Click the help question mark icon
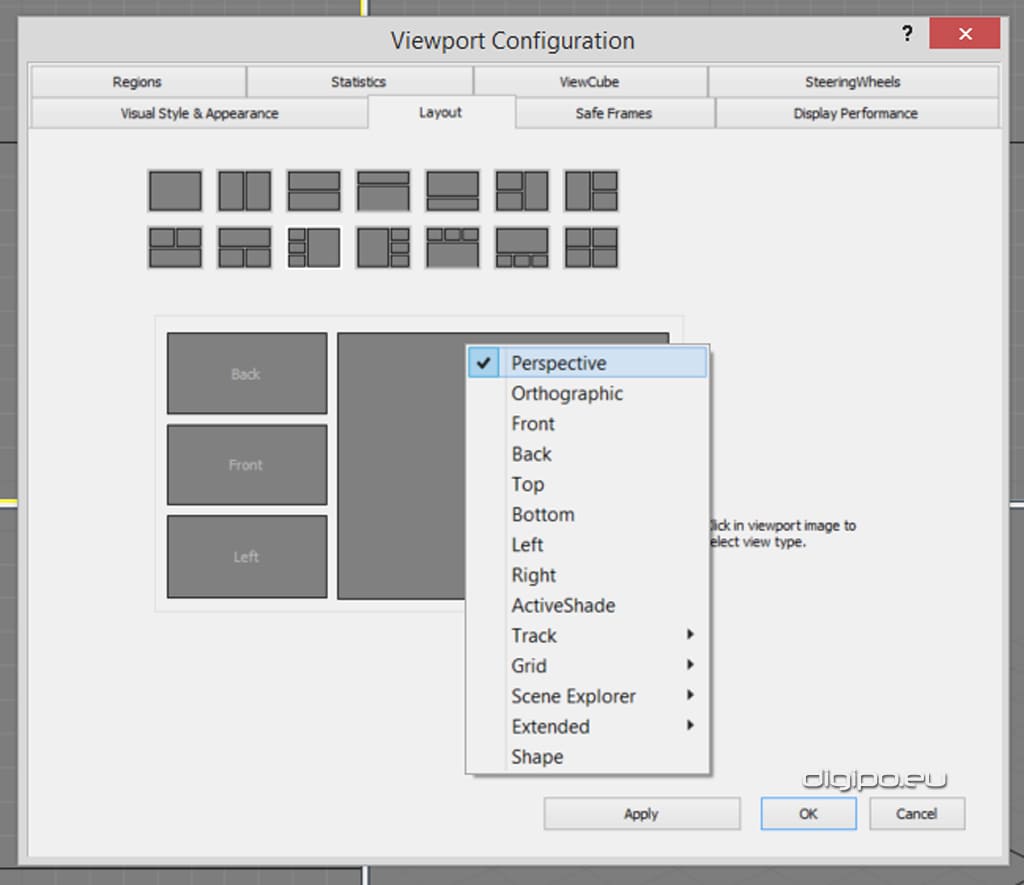This screenshot has width=1024, height=885. 907,34
